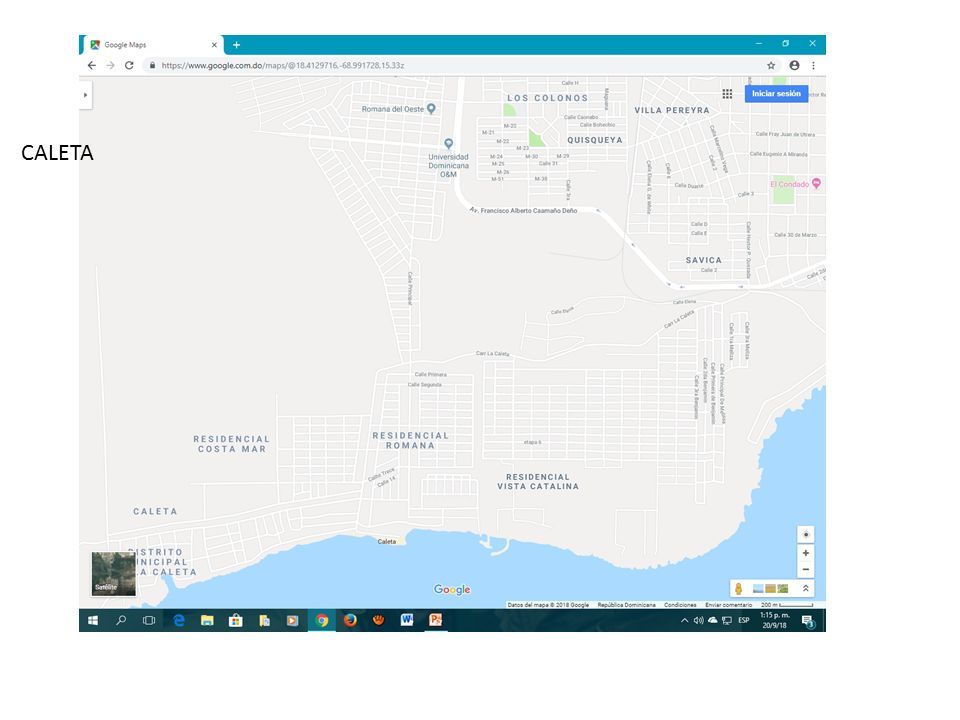Click the RESIDENCIAL ROMANA label
This screenshot has height=720, width=960.
click(410, 440)
